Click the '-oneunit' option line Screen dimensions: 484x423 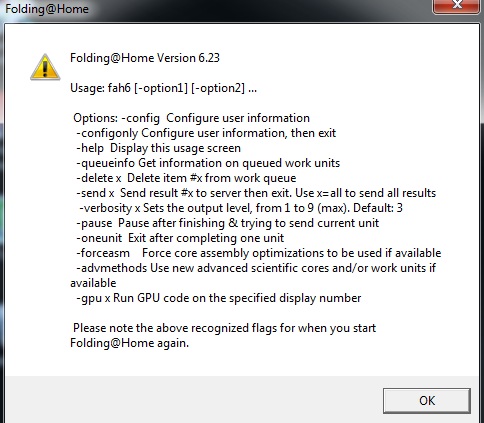180,238
